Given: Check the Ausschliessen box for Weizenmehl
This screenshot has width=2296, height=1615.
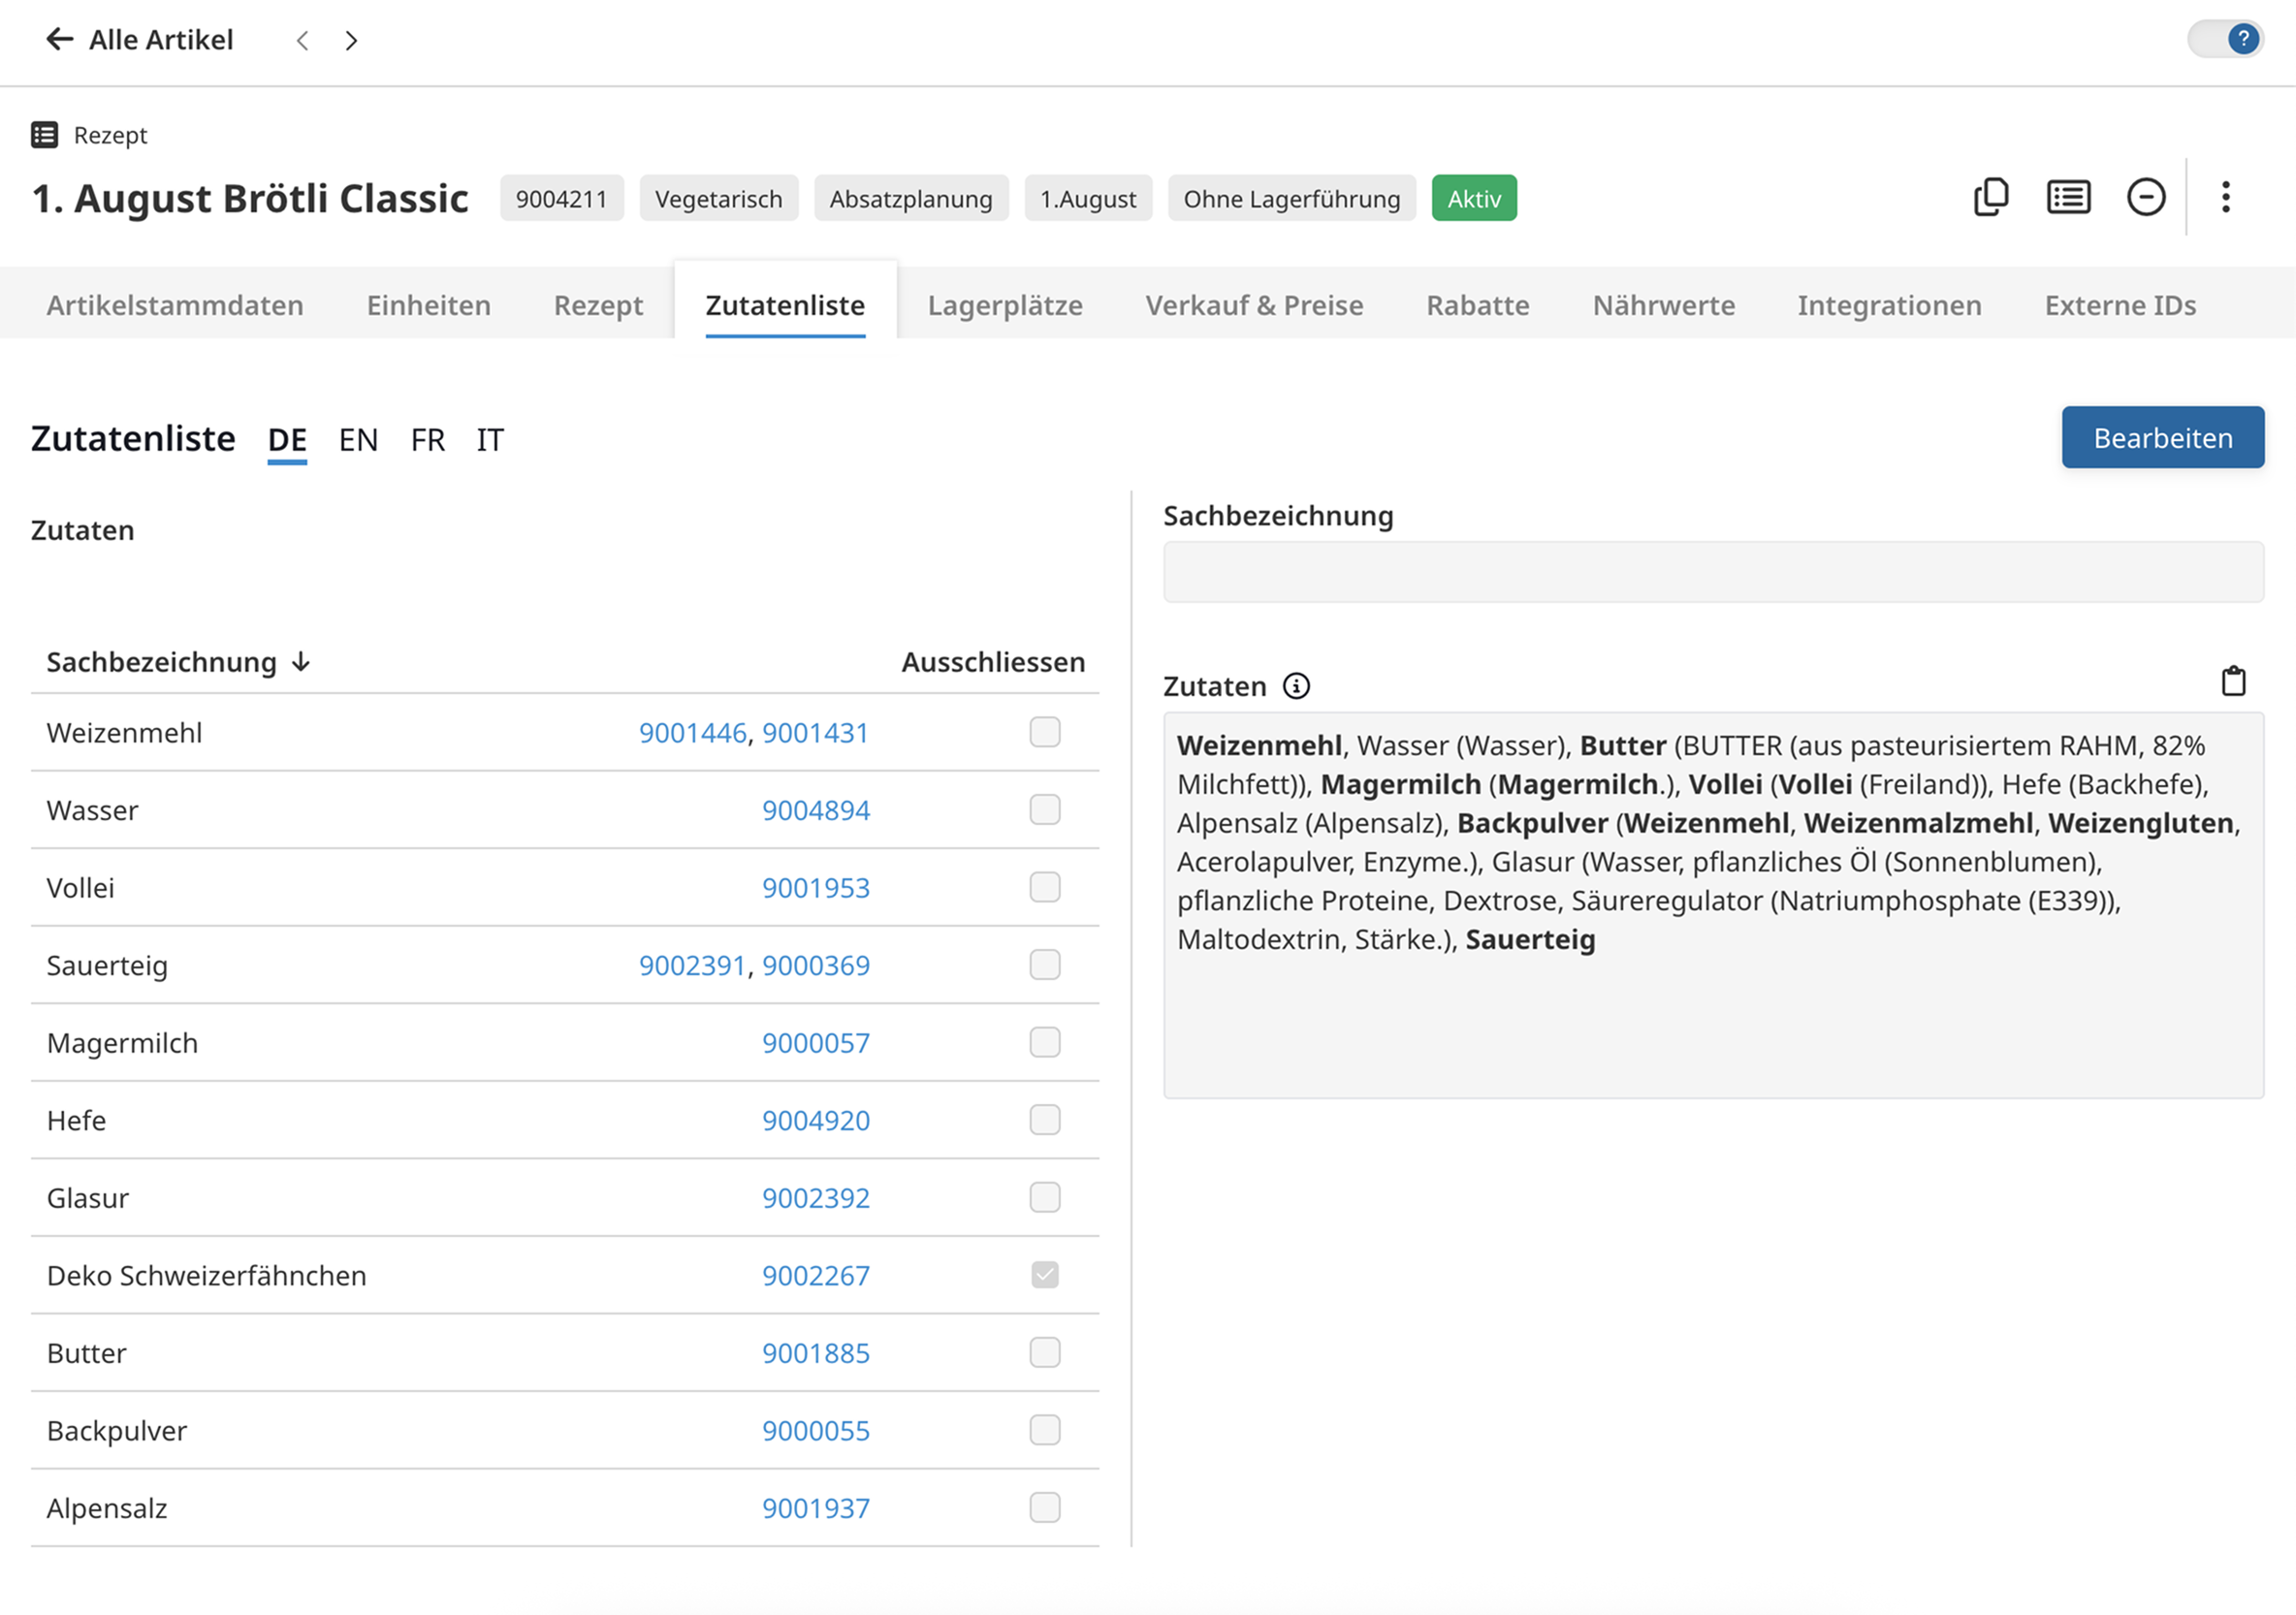Looking at the screenshot, I should [x=1044, y=732].
